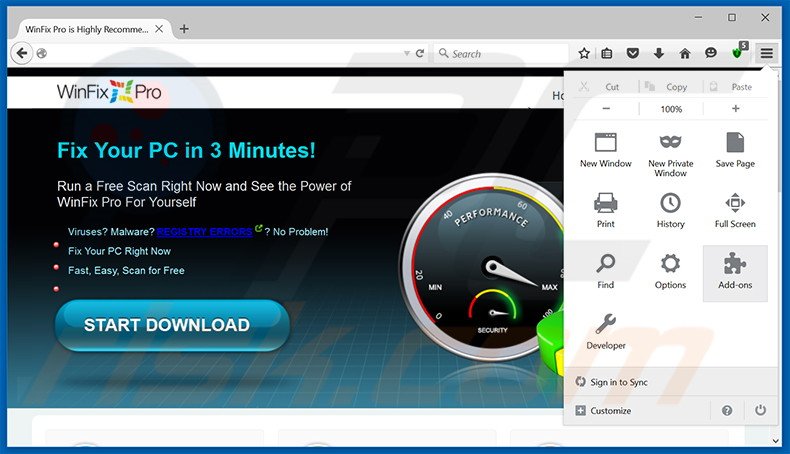The width and height of the screenshot is (790, 454).
Task: Reload the current page
Action: coord(420,53)
